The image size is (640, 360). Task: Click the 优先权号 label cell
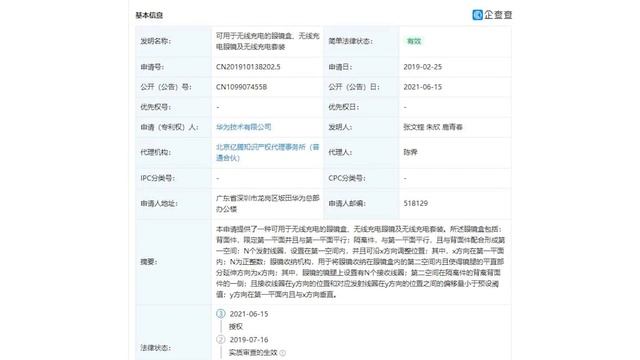173,107
